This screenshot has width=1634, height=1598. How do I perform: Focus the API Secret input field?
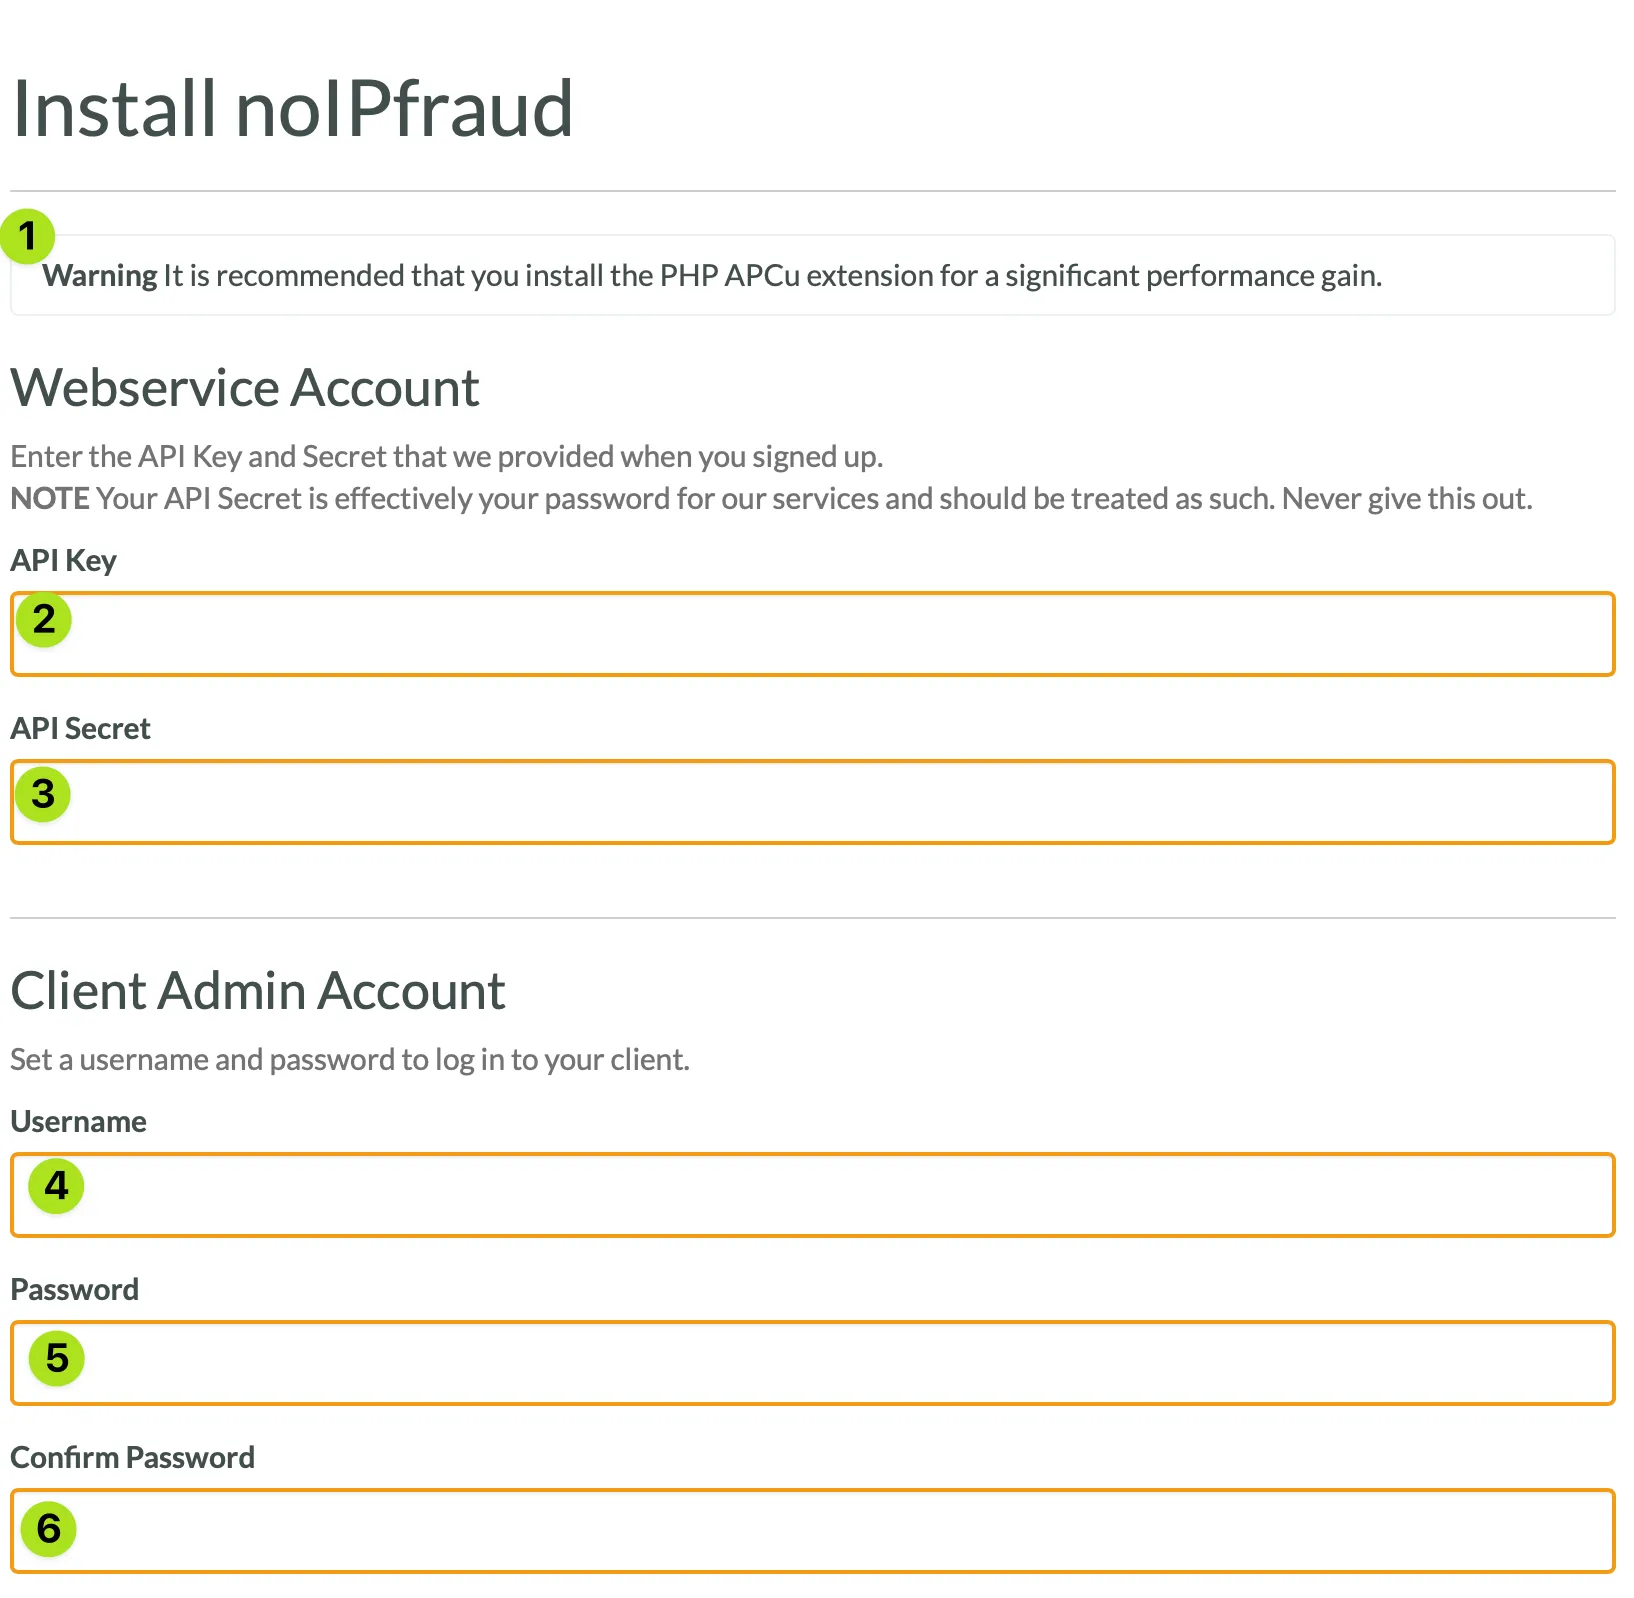pos(812,802)
